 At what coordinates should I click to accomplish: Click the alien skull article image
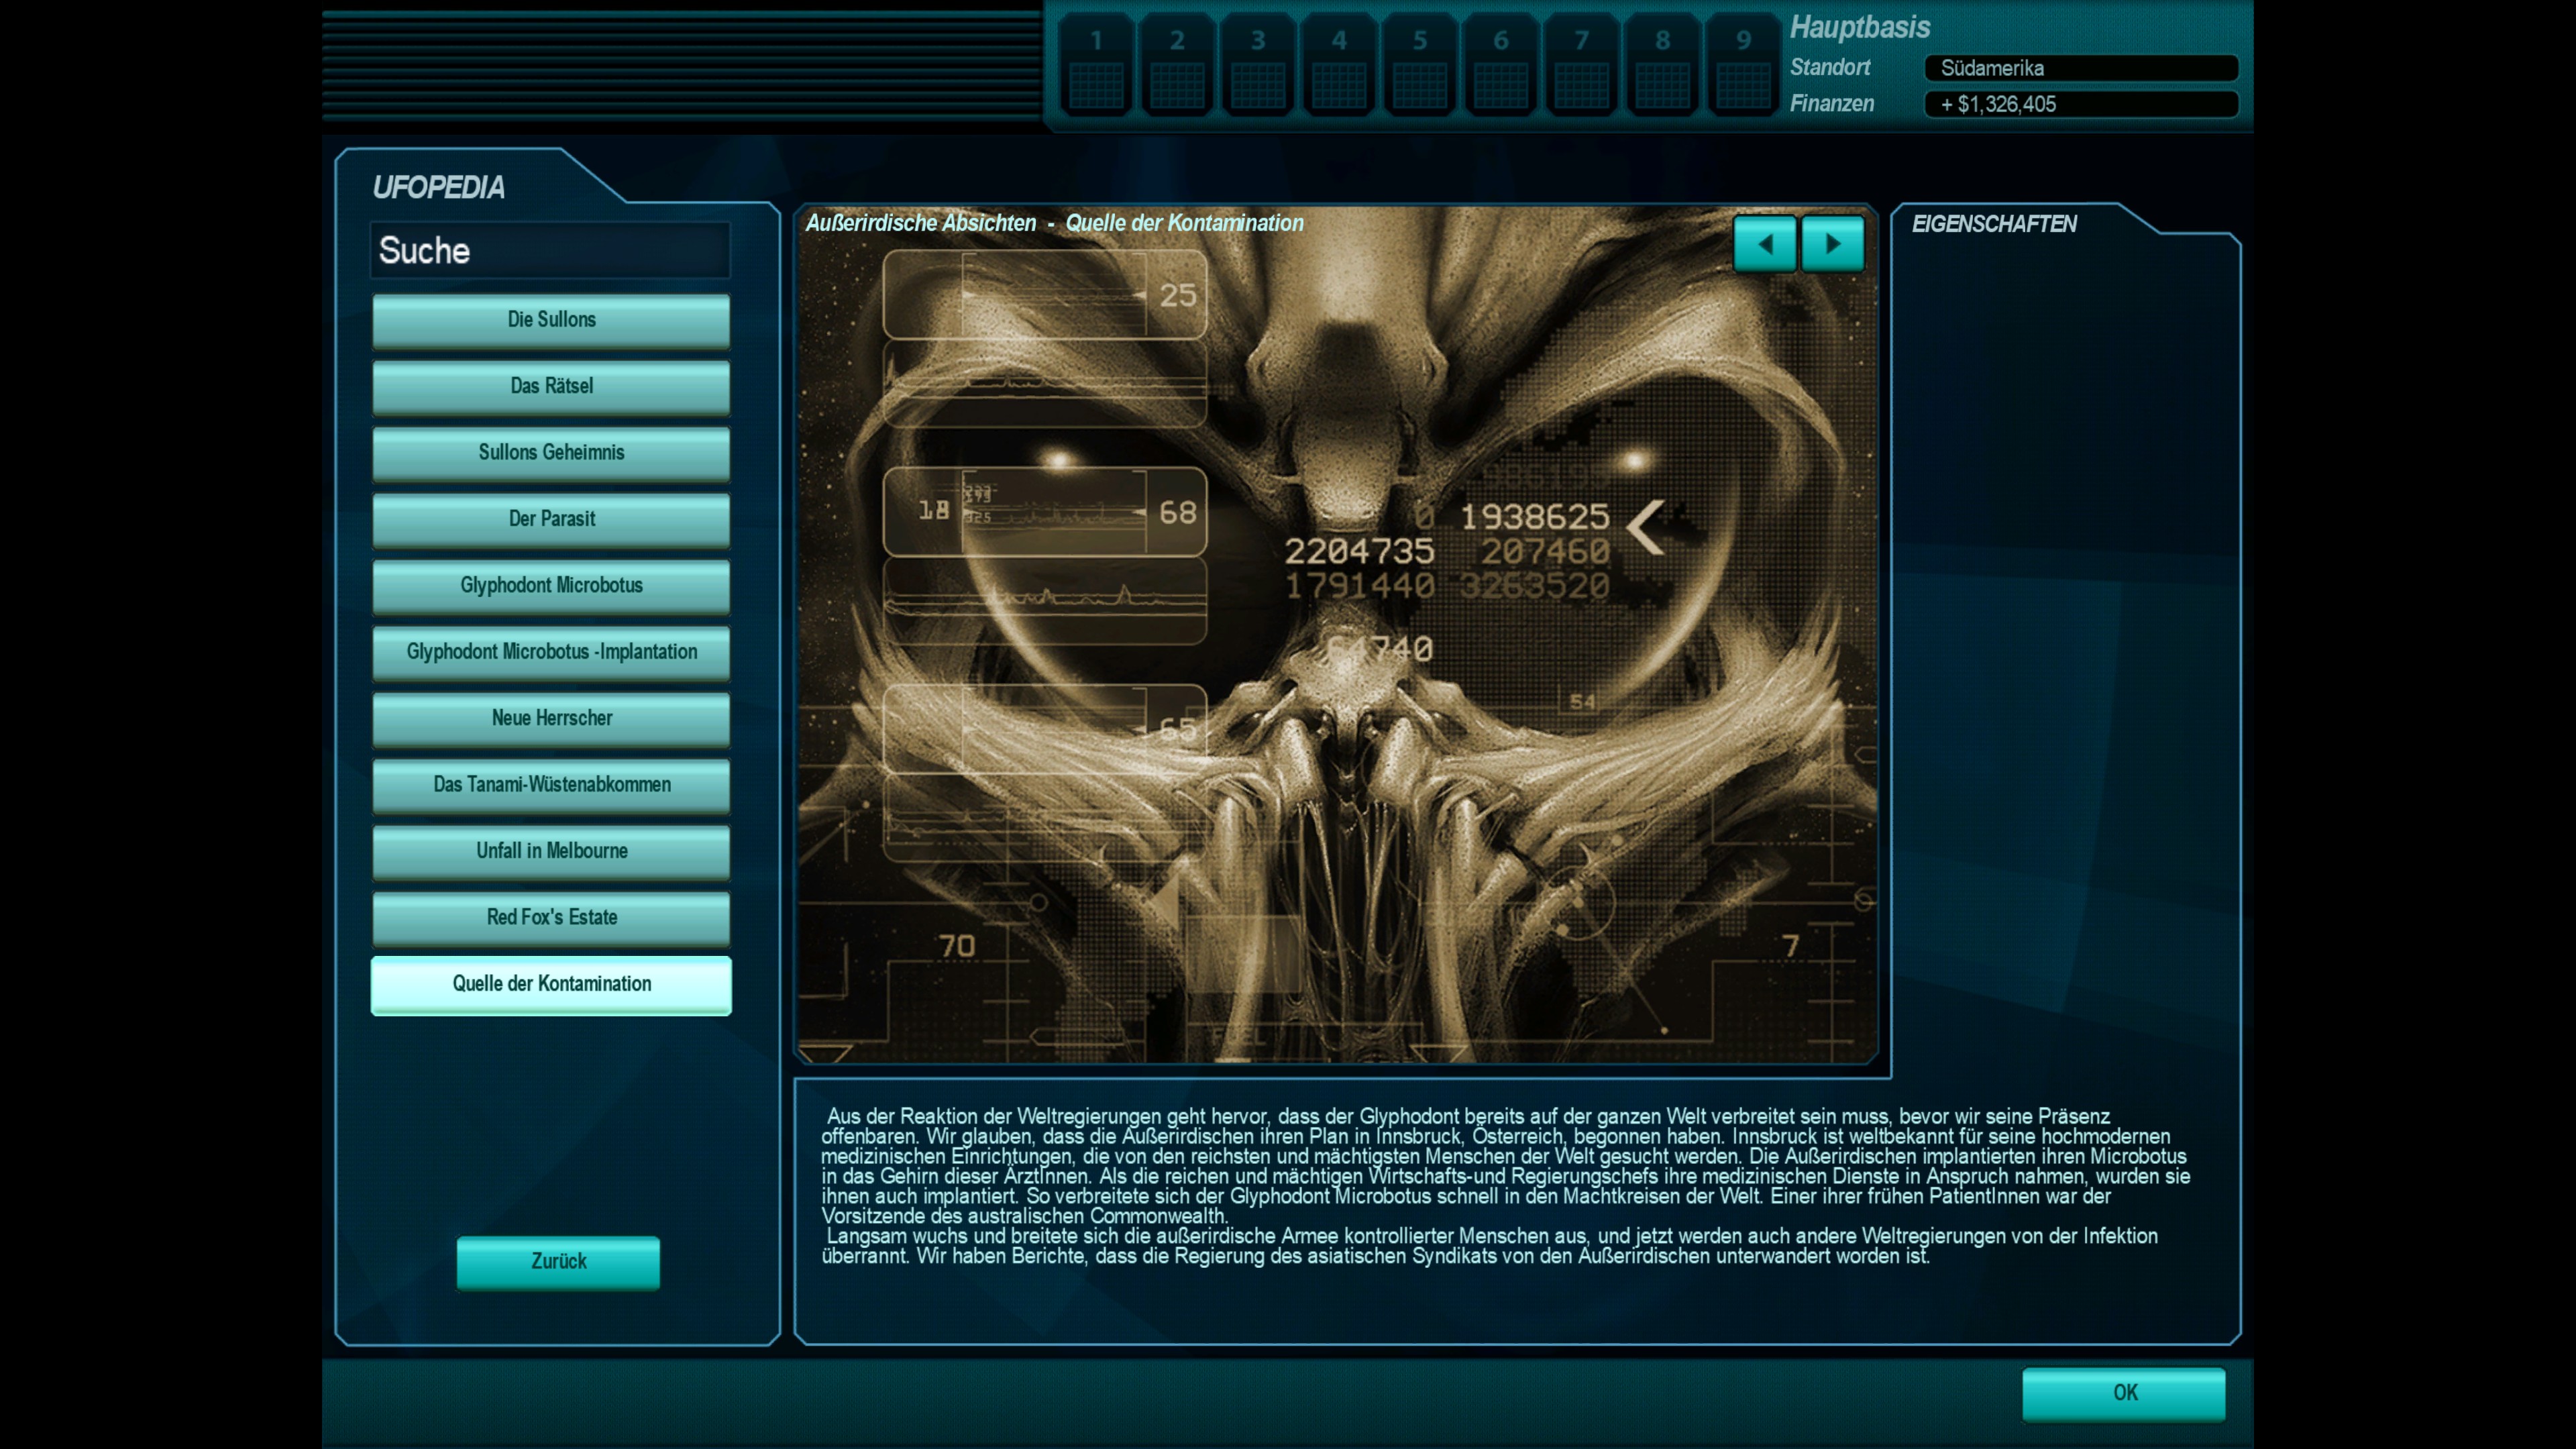tap(1336, 640)
